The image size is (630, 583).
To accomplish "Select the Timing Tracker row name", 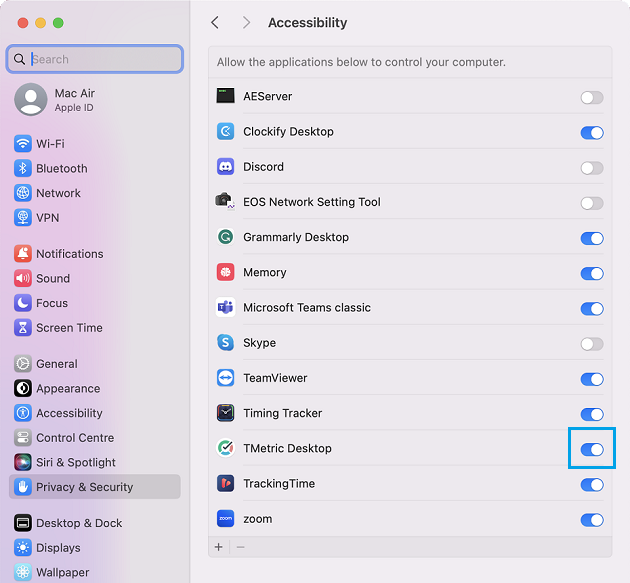I will click(x=282, y=413).
